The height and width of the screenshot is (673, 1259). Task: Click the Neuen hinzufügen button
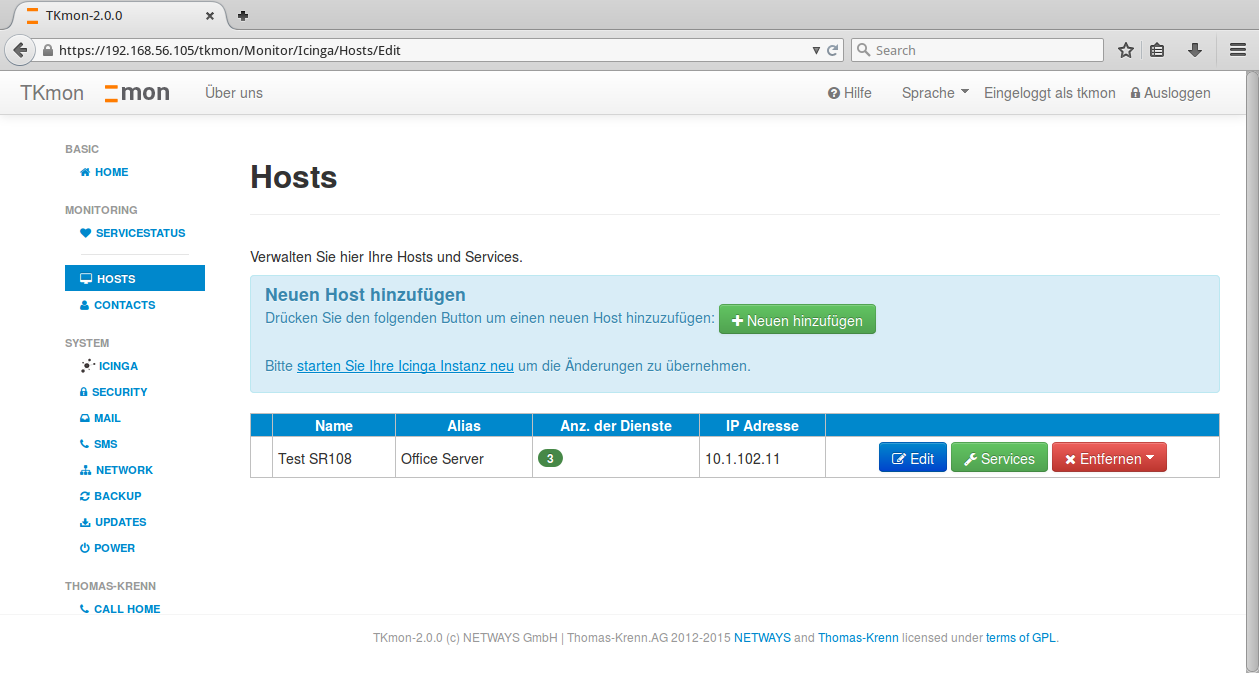[x=797, y=320]
